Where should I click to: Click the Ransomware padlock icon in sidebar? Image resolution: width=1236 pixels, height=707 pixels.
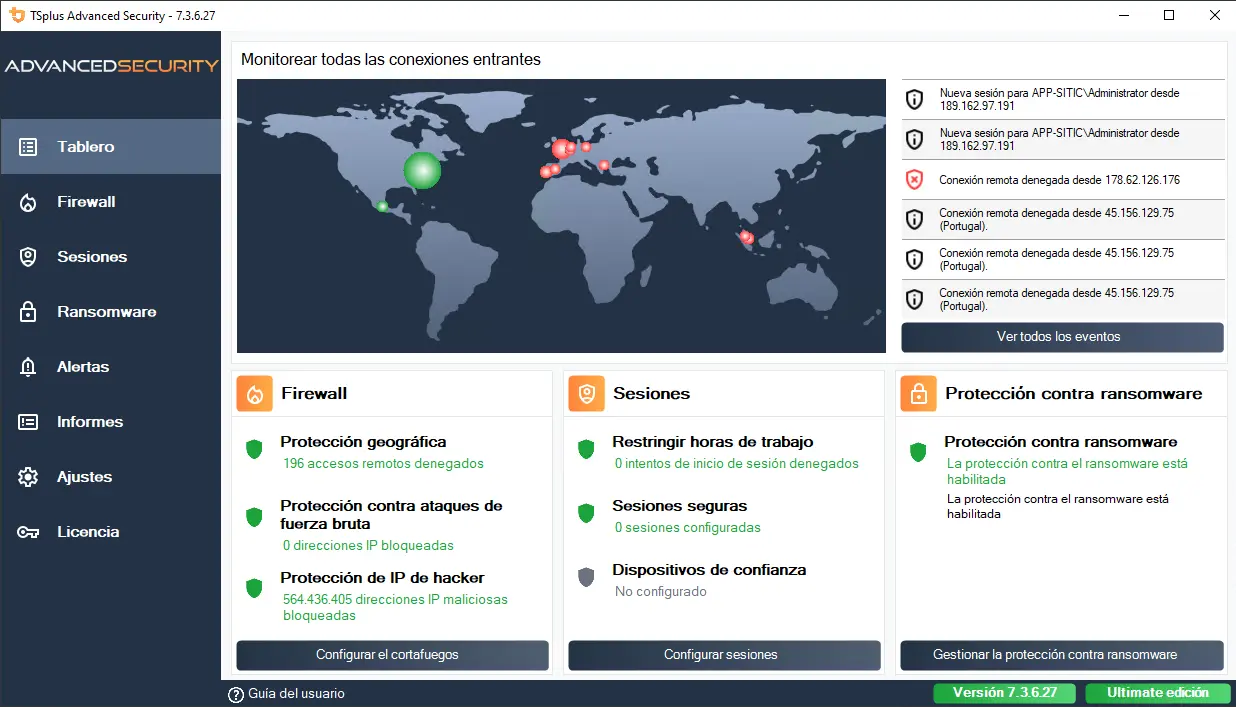point(28,312)
